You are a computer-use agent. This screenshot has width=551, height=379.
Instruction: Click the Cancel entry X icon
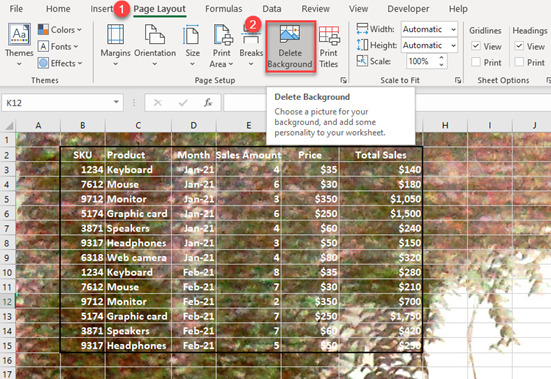(157, 103)
